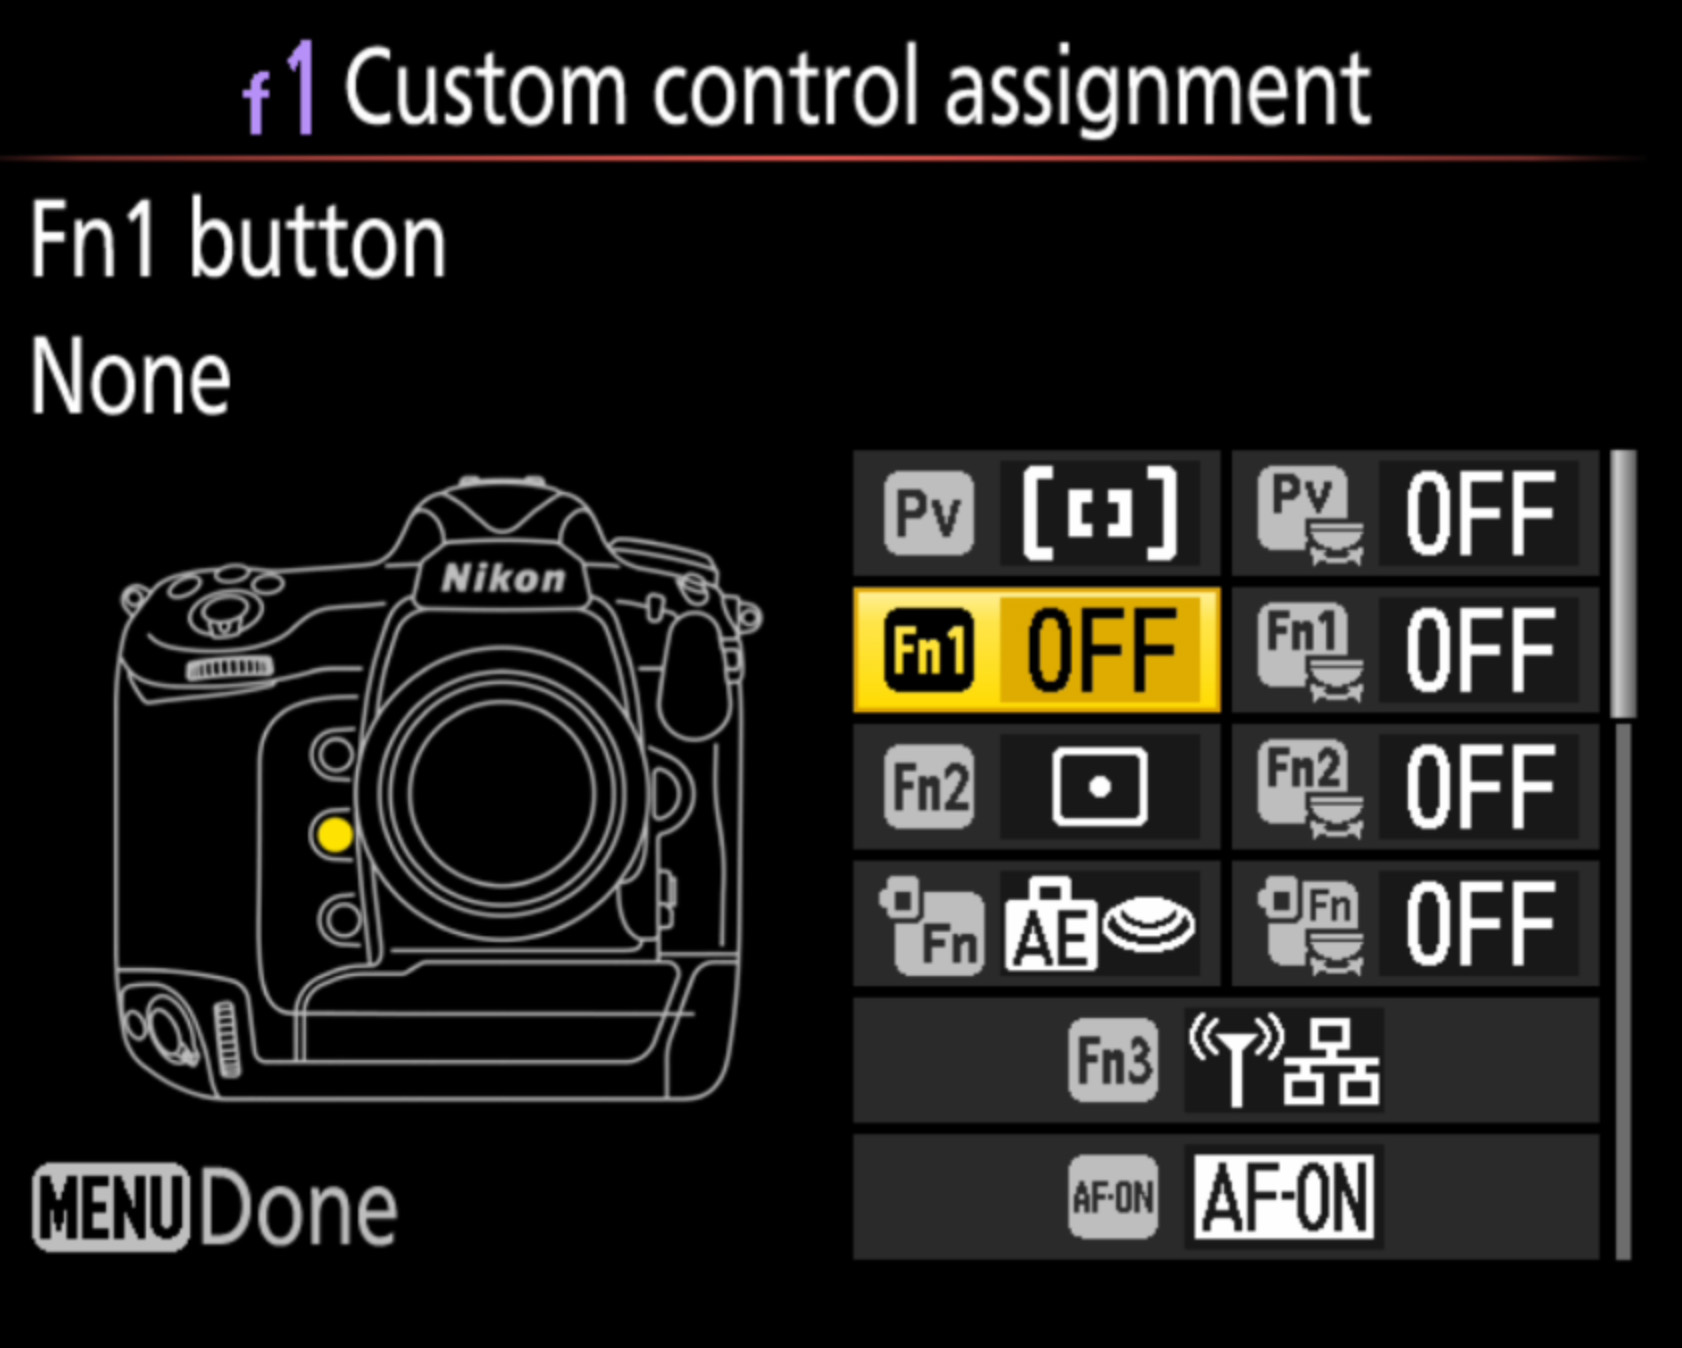Viewport: 1682px width, 1348px height.
Task: Click the MENU Done button
Action: [x=215, y=1207]
